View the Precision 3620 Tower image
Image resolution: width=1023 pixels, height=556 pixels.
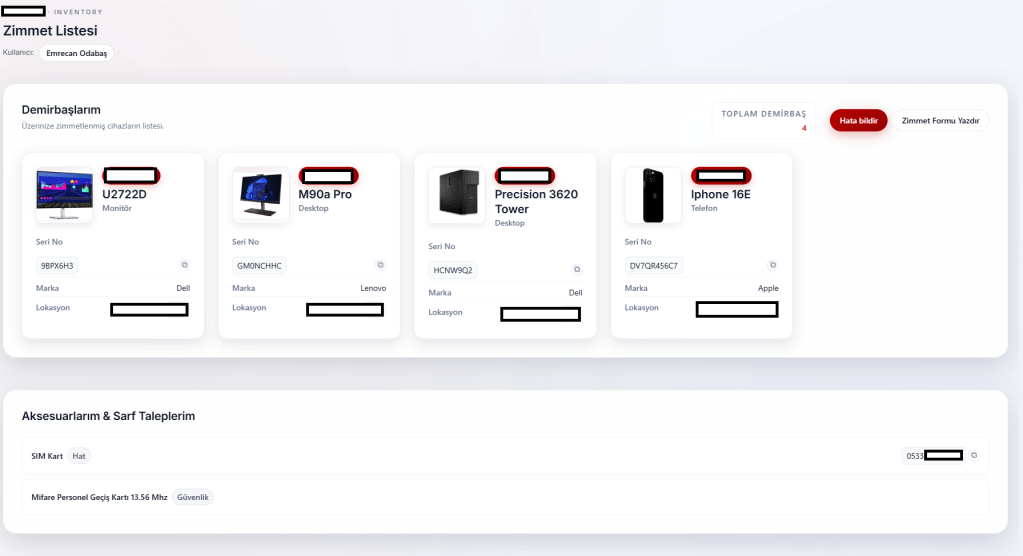coord(456,194)
